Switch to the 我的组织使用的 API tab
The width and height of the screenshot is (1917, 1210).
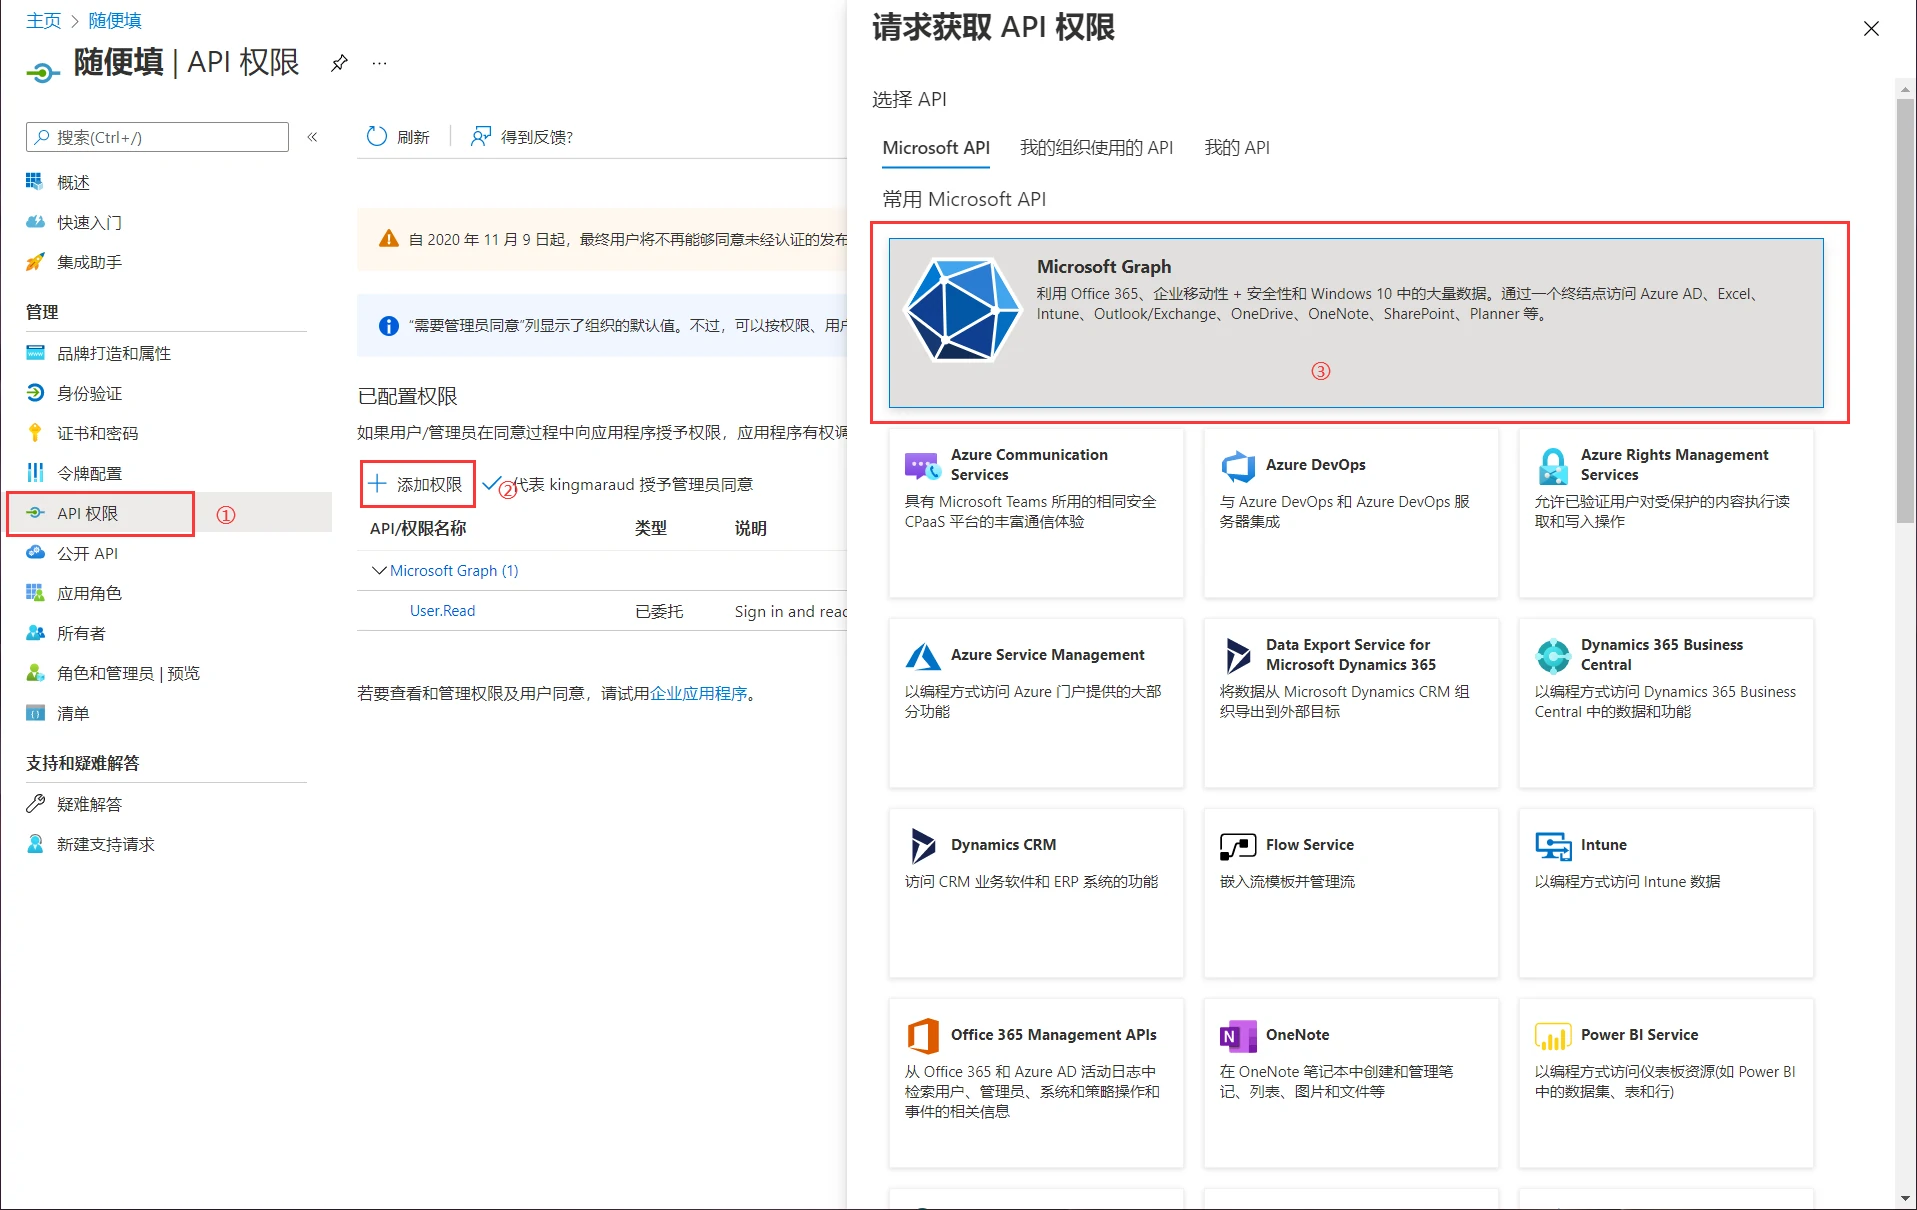point(1096,148)
